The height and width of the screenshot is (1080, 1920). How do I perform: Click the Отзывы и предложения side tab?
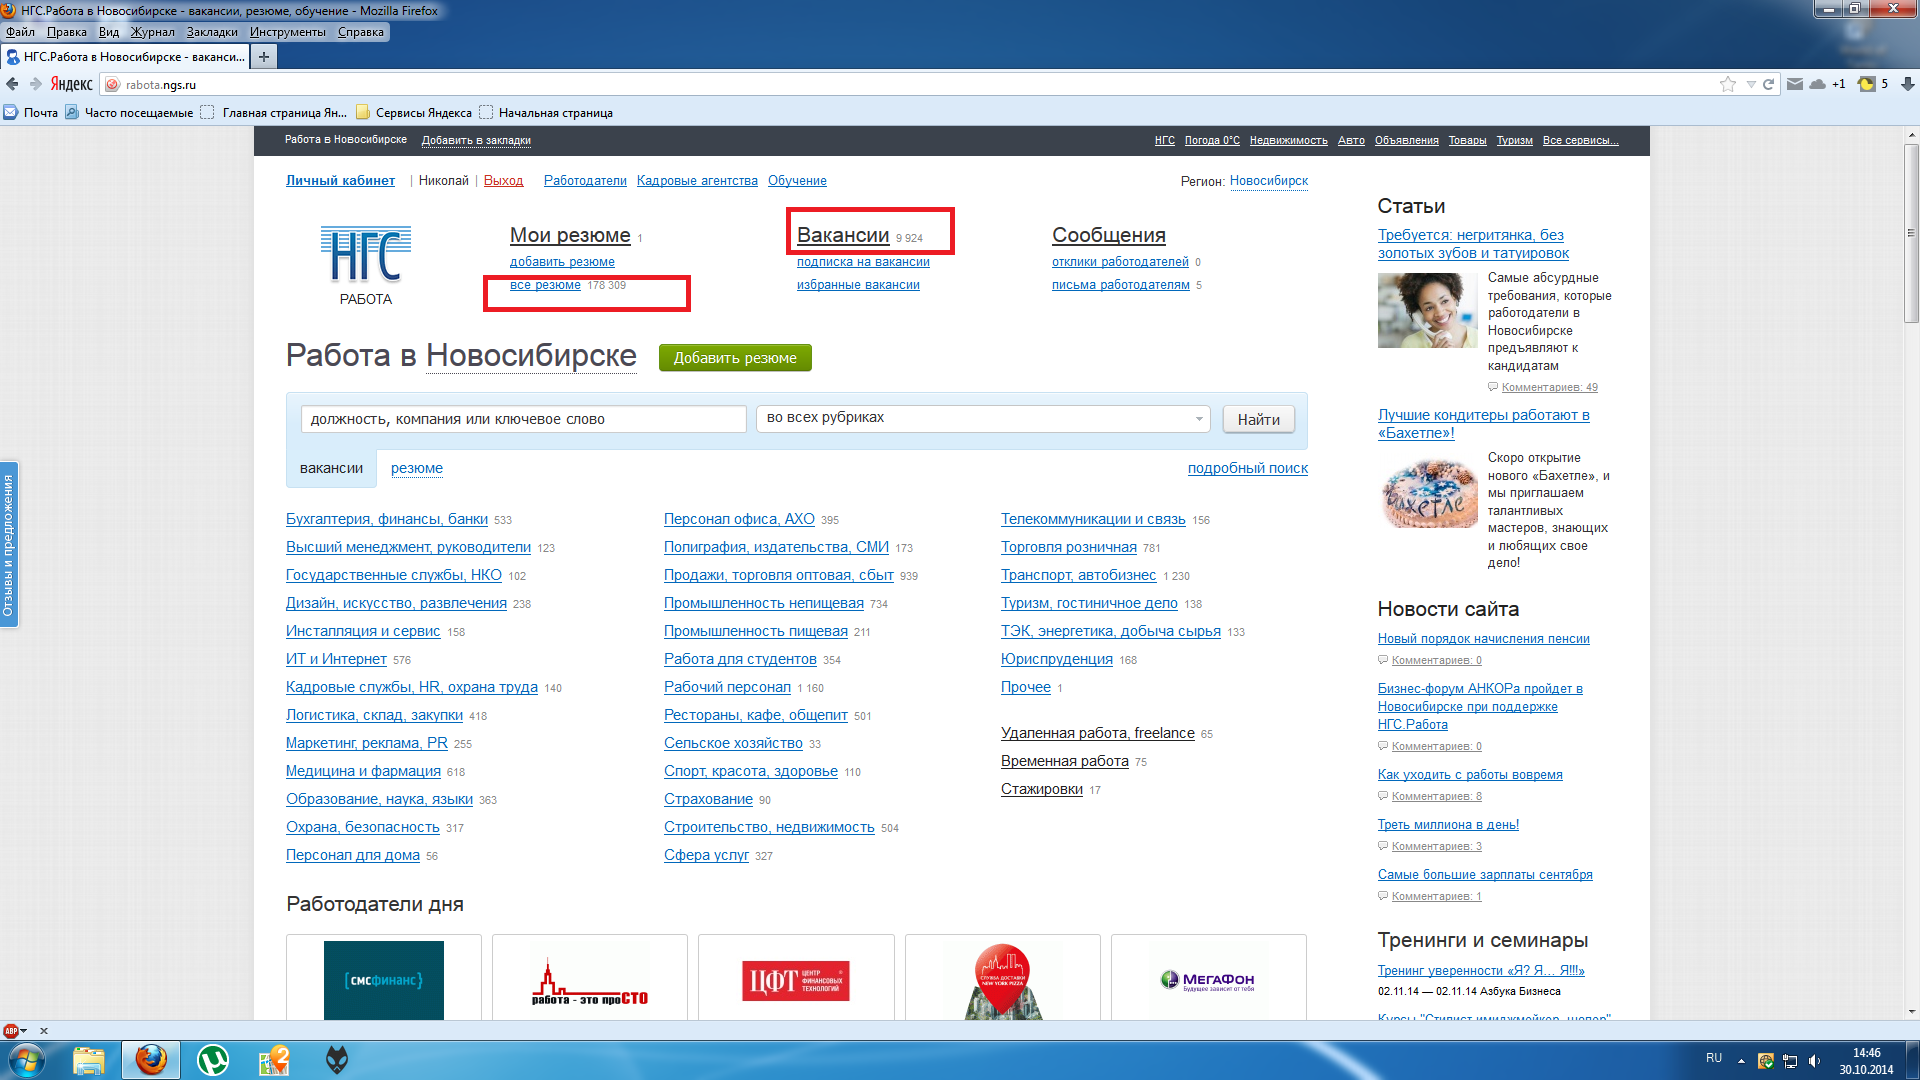9,545
